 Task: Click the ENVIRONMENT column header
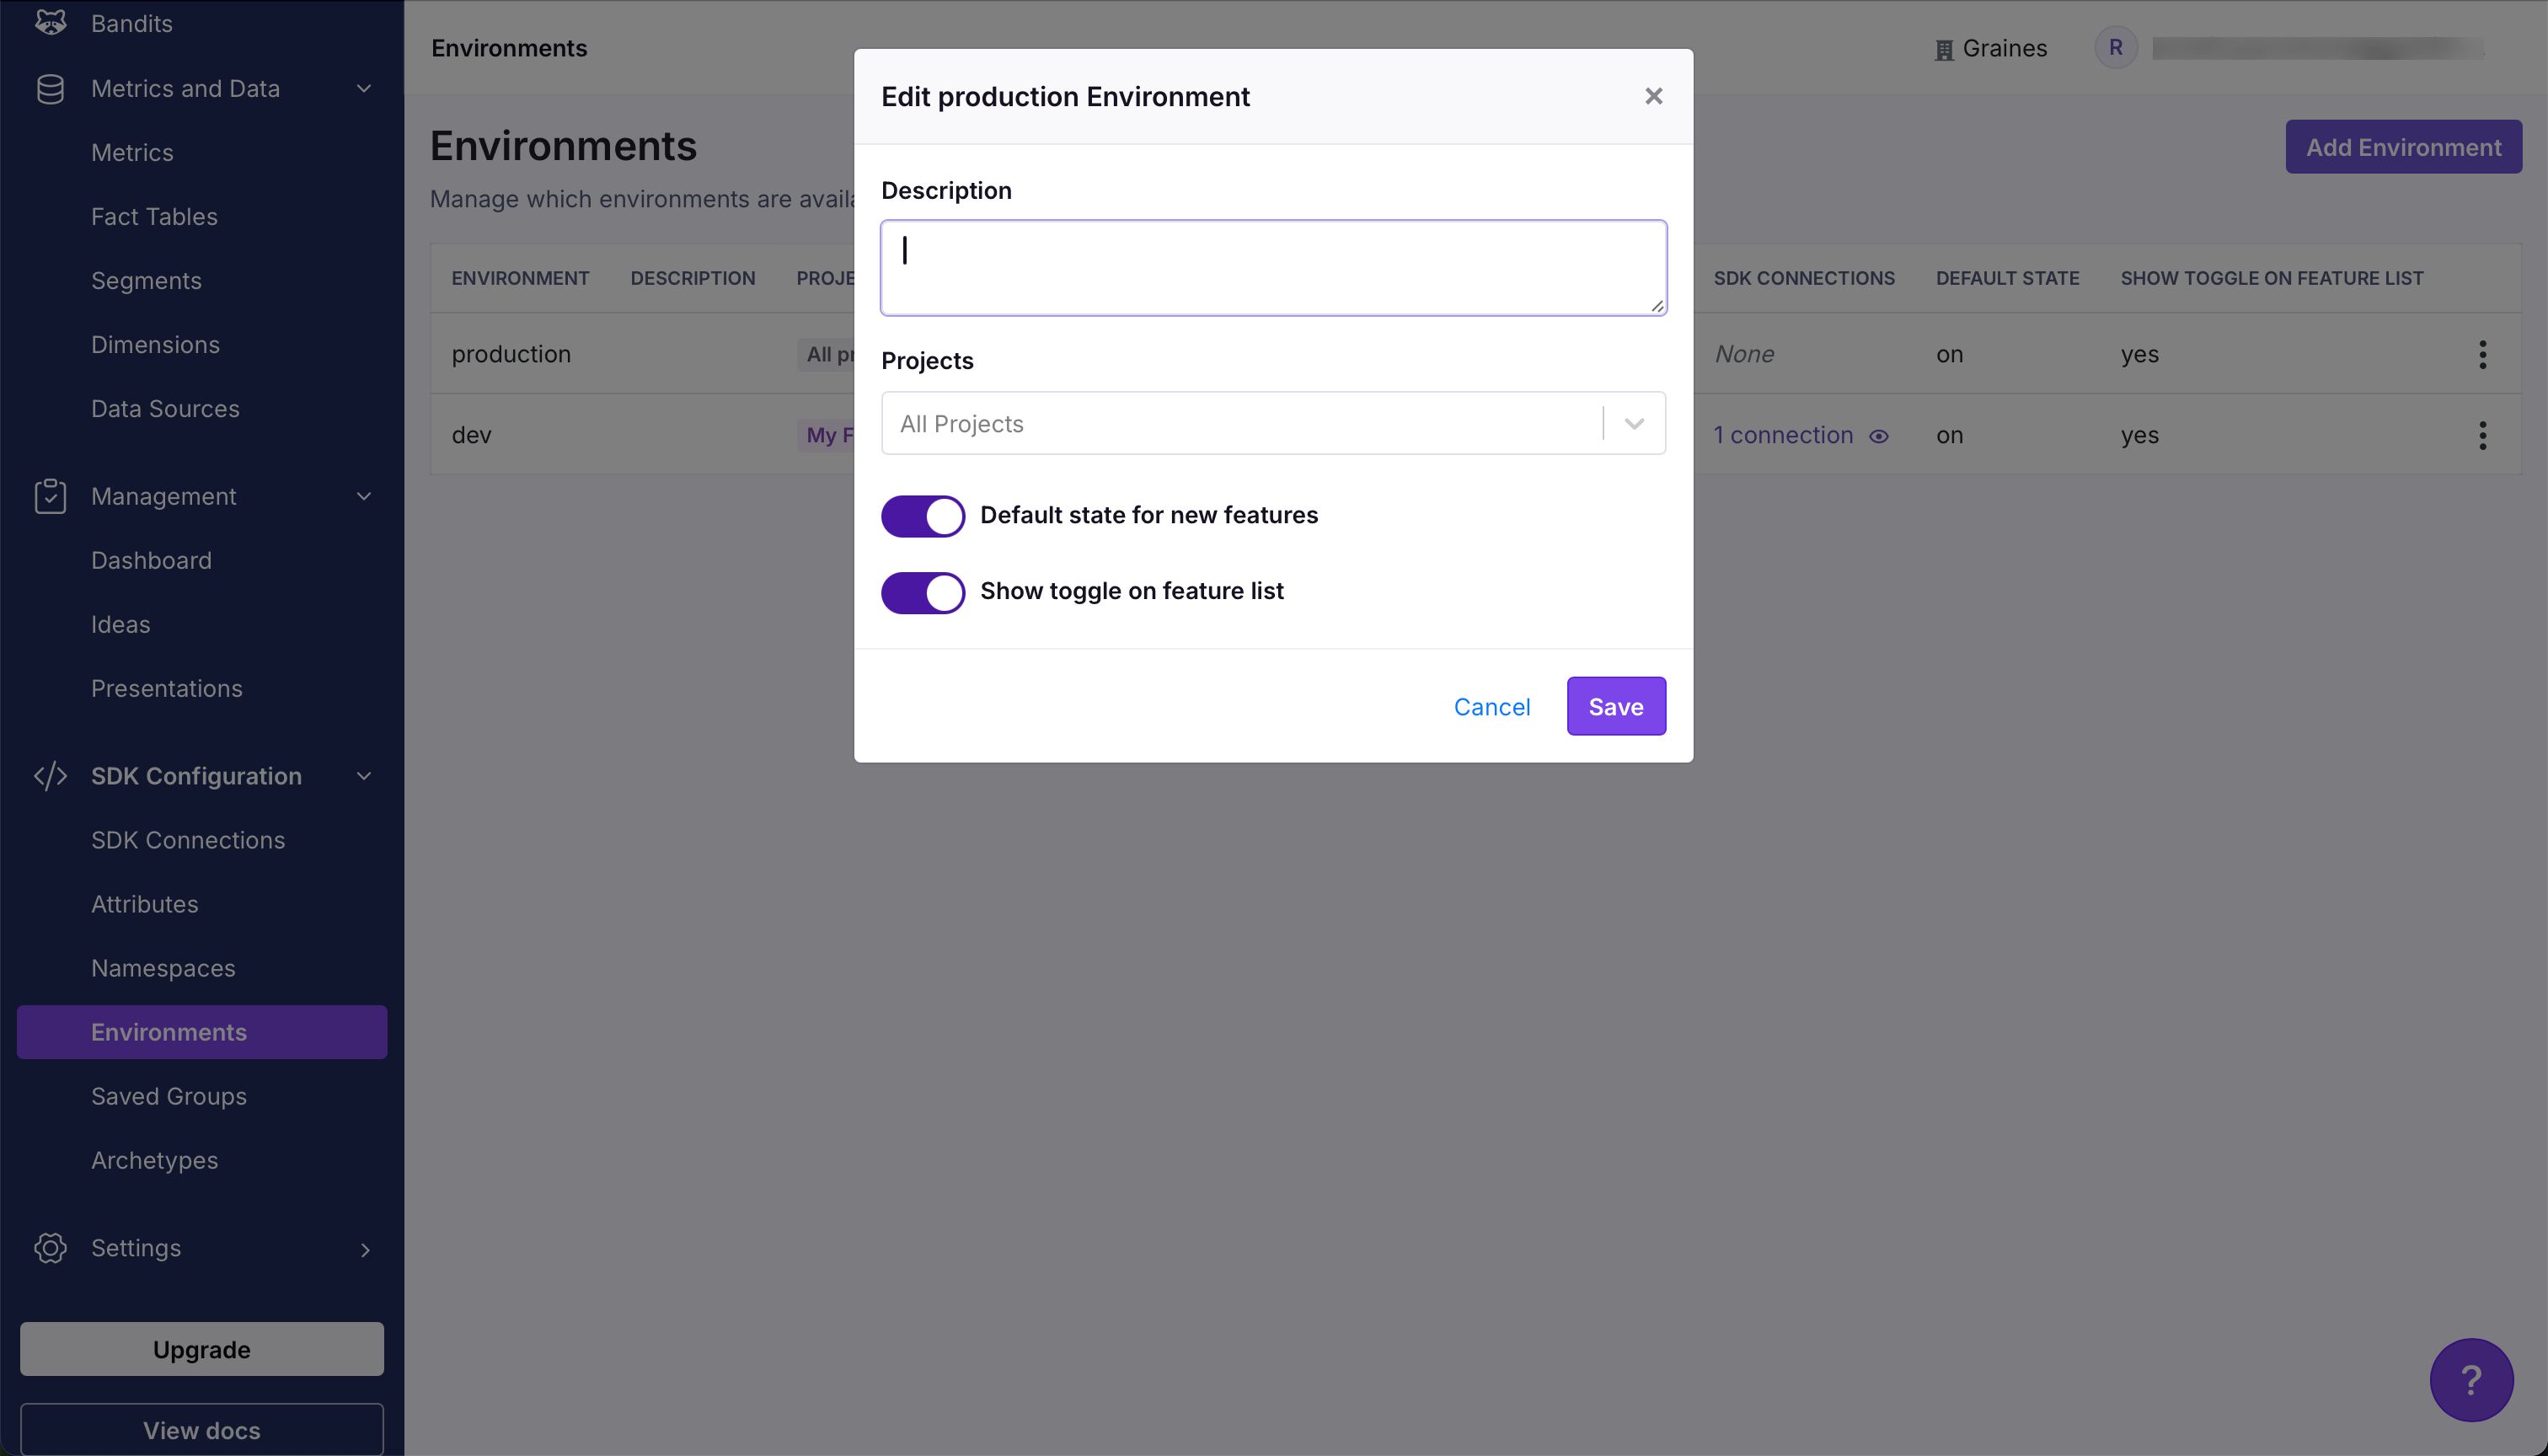tap(520, 278)
